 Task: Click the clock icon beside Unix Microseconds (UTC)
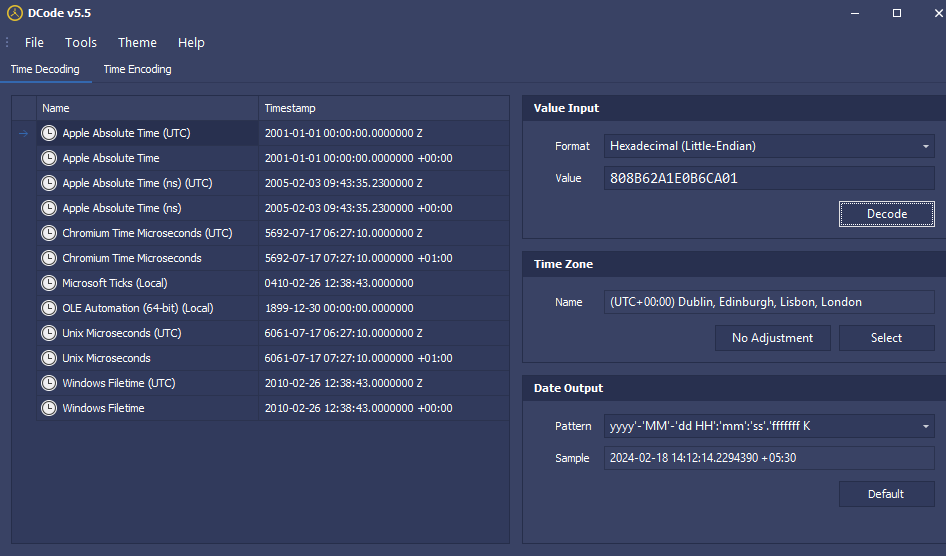(x=49, y=333)
